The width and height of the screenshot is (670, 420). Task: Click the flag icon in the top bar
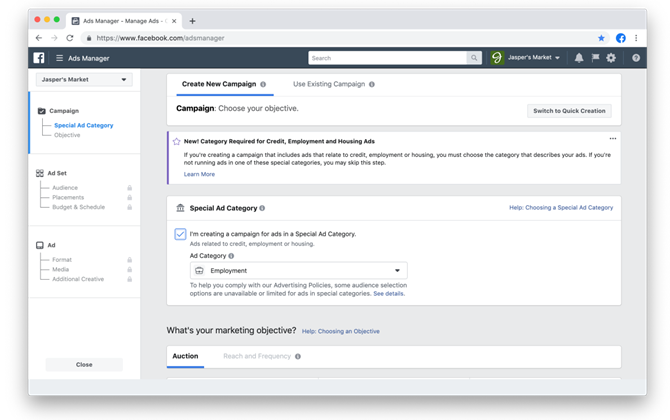click(595, 58)
